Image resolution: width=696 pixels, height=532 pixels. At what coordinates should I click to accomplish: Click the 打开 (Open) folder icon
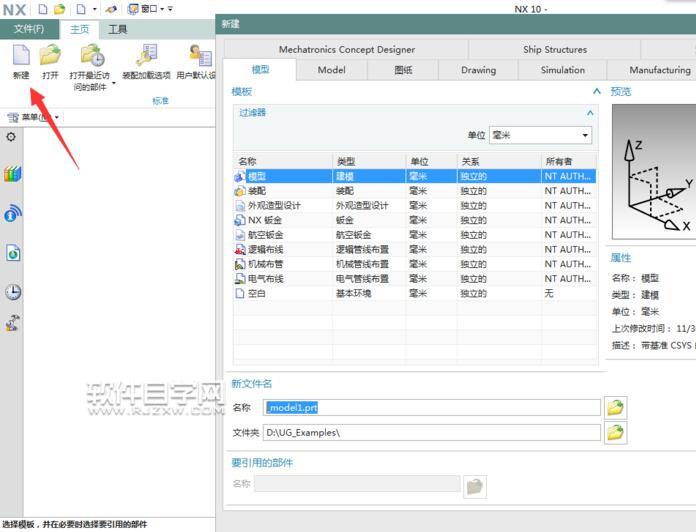pyautogui.click(x=50, y=56)
